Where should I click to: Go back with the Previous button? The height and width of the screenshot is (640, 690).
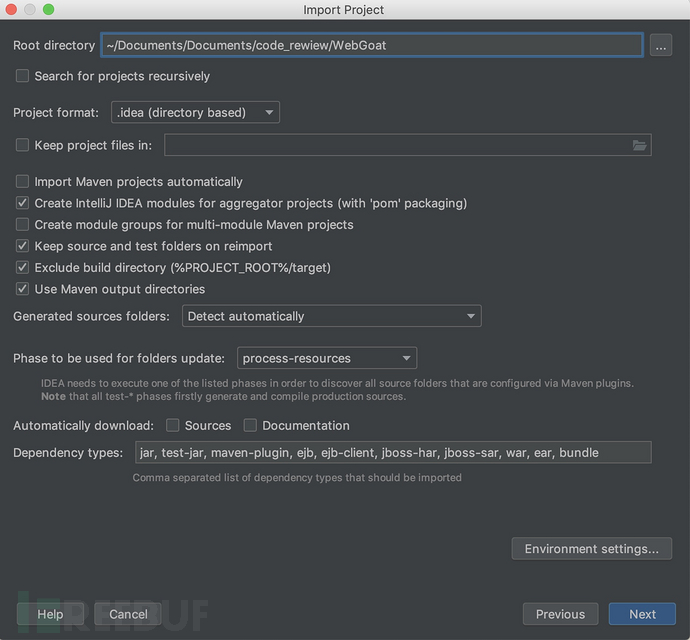[560, 614]
